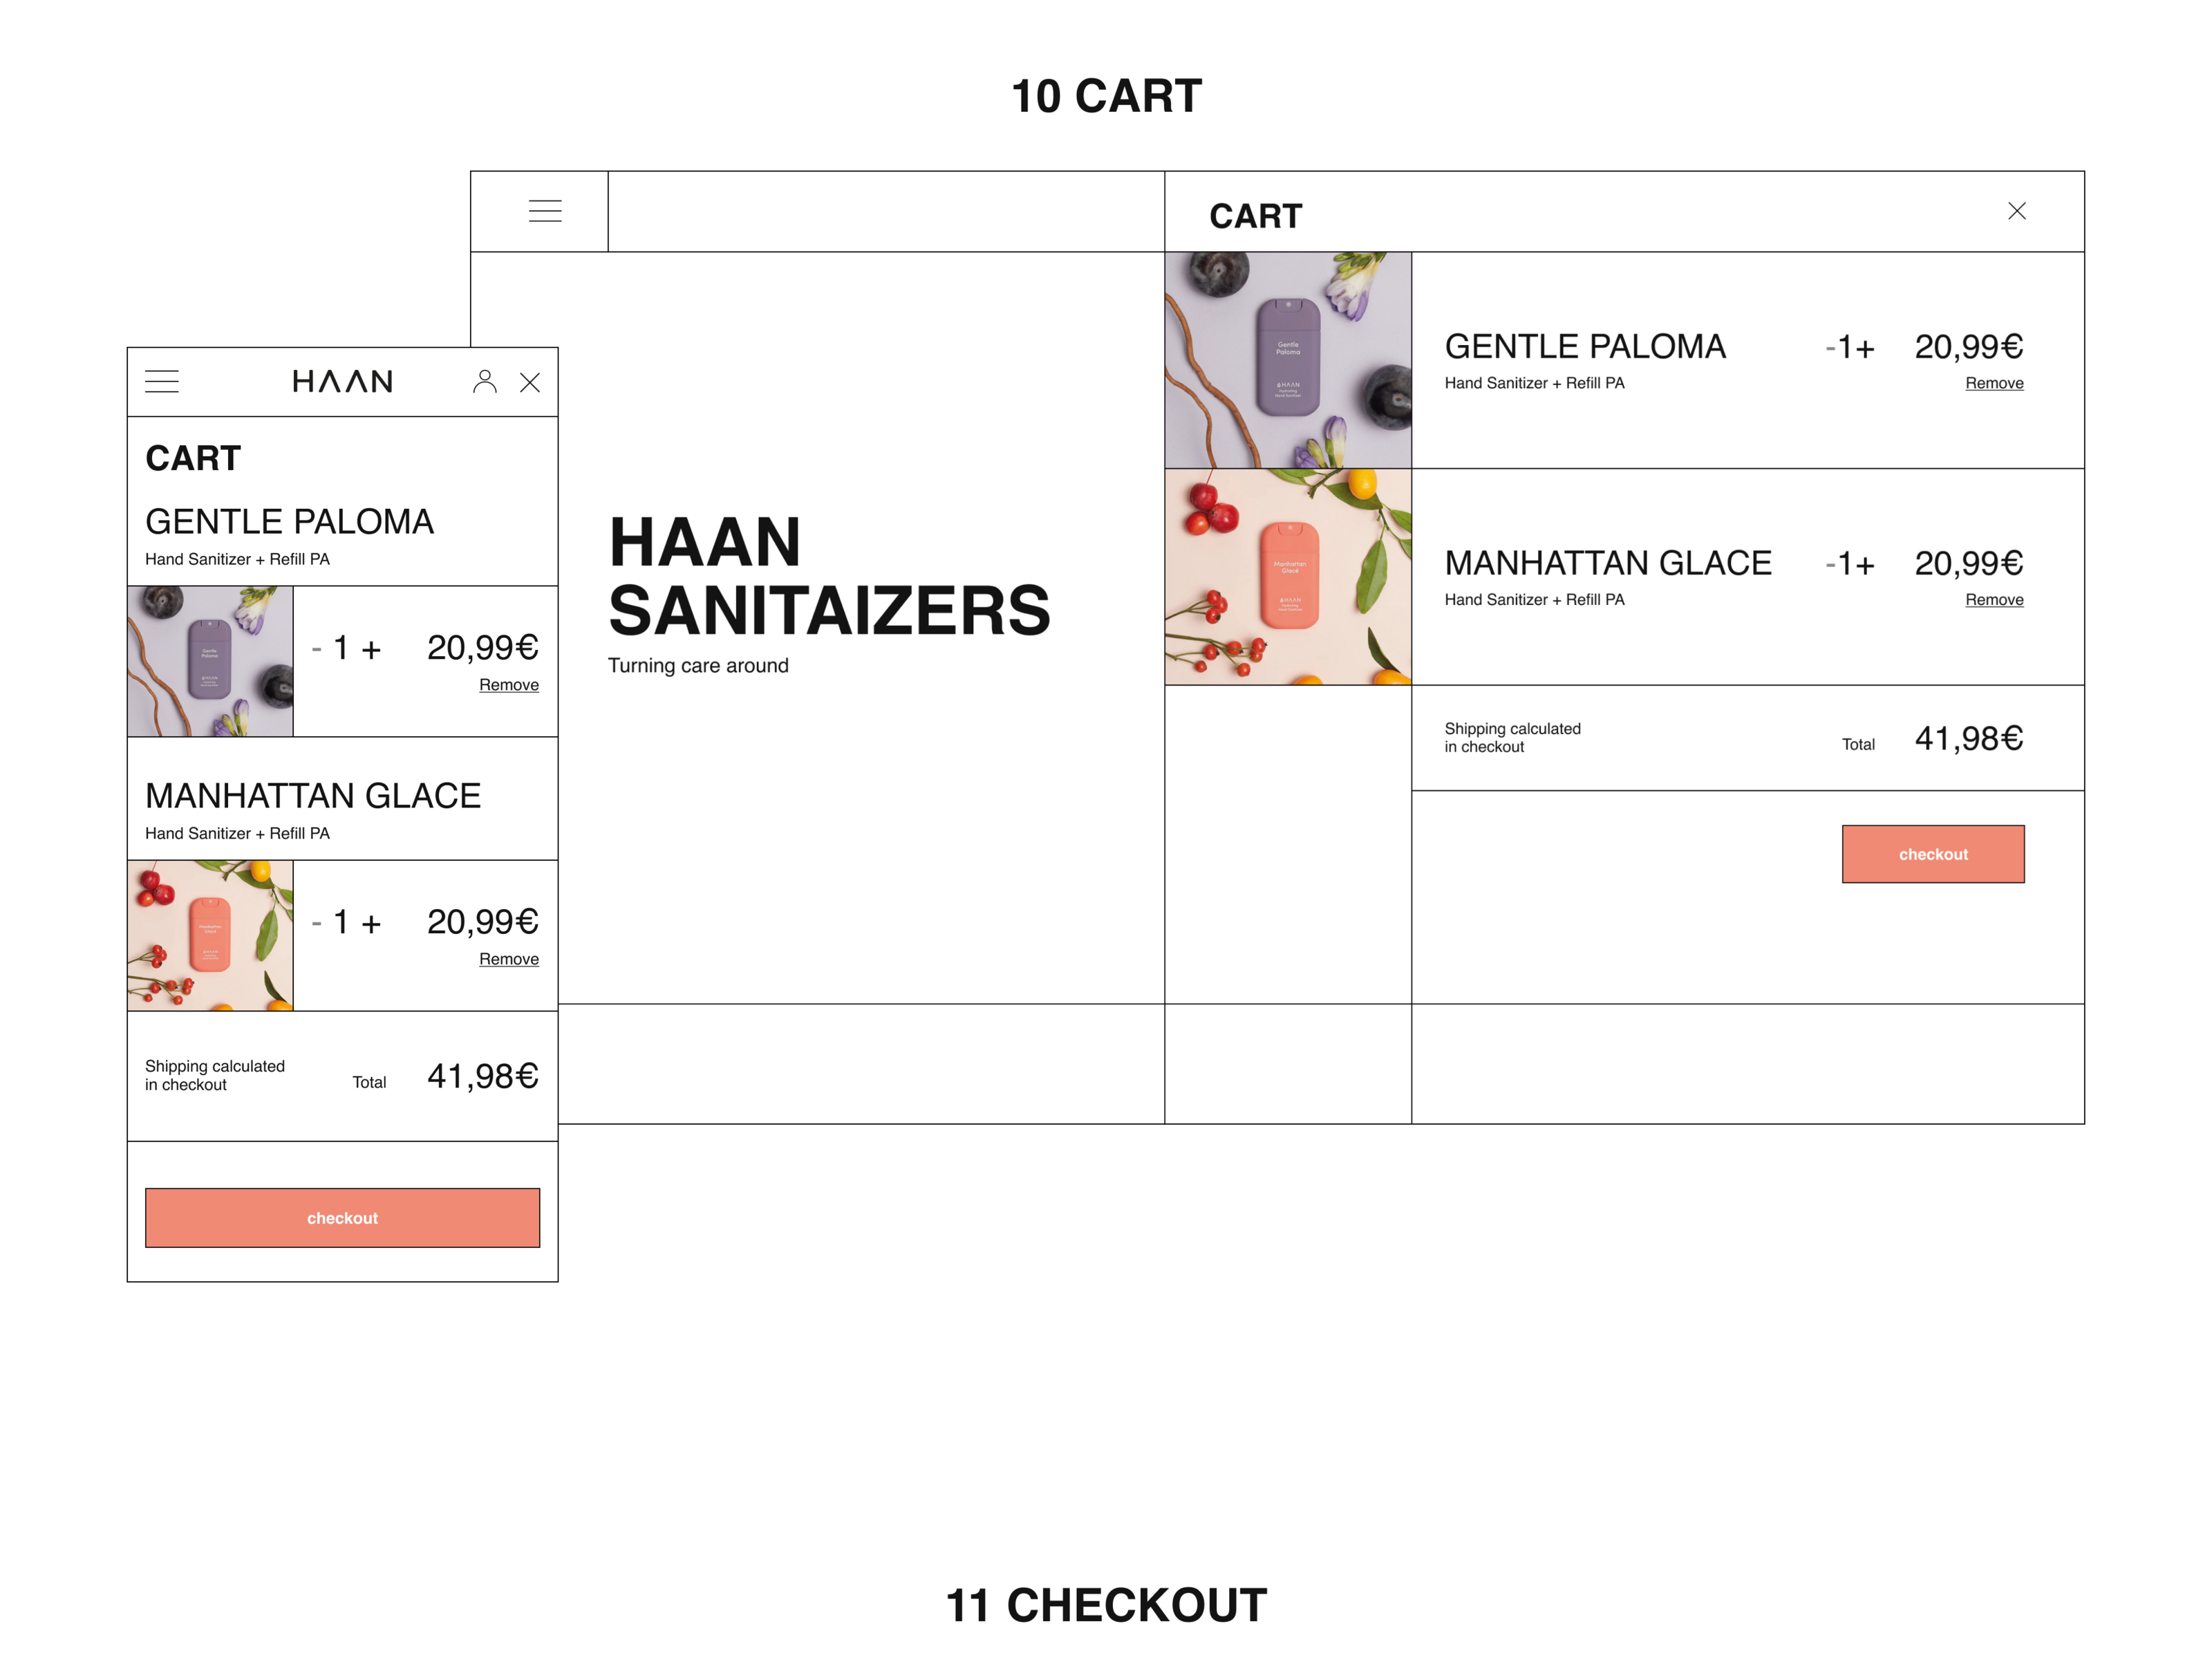Click the HAAN logo in mobile header

(342, 381)
